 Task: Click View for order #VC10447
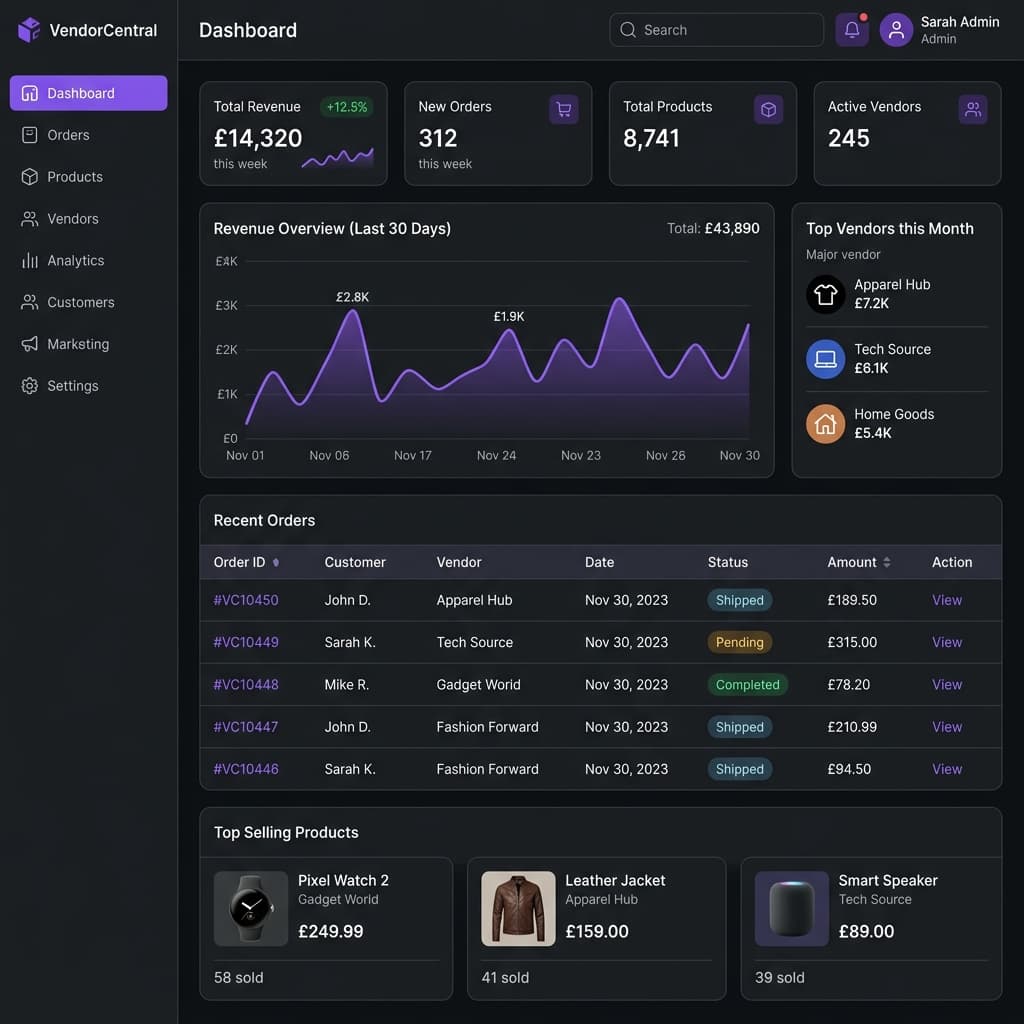click(947, 727)
